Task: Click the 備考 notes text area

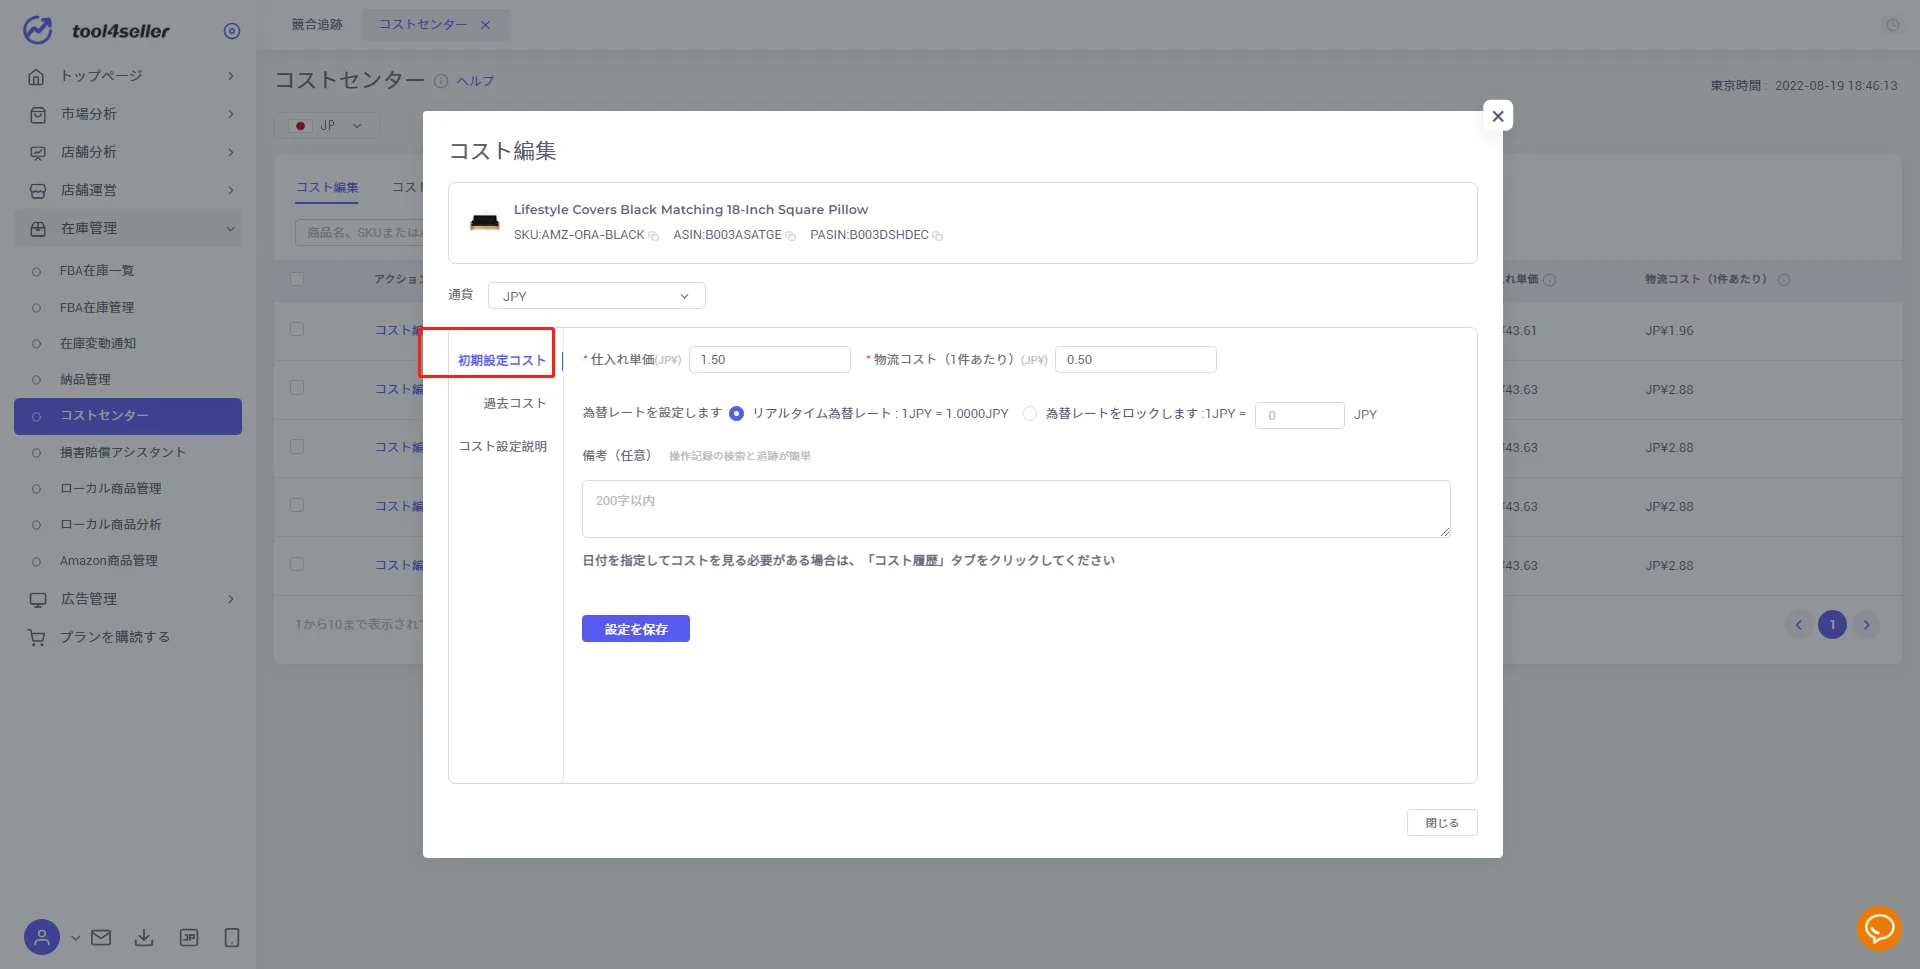Action: click(1016, 509)
